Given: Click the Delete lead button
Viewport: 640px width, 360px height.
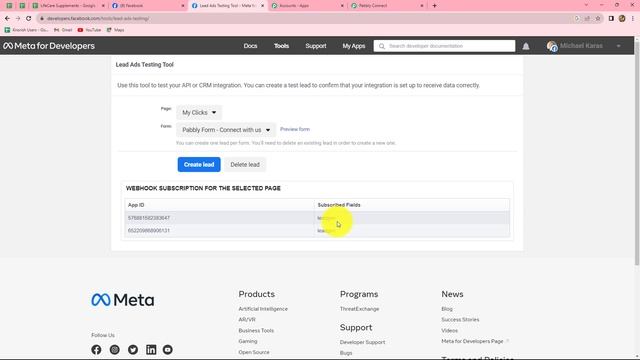Looking at the screenshot, I should pyautogui.click(x=245, y=164).
